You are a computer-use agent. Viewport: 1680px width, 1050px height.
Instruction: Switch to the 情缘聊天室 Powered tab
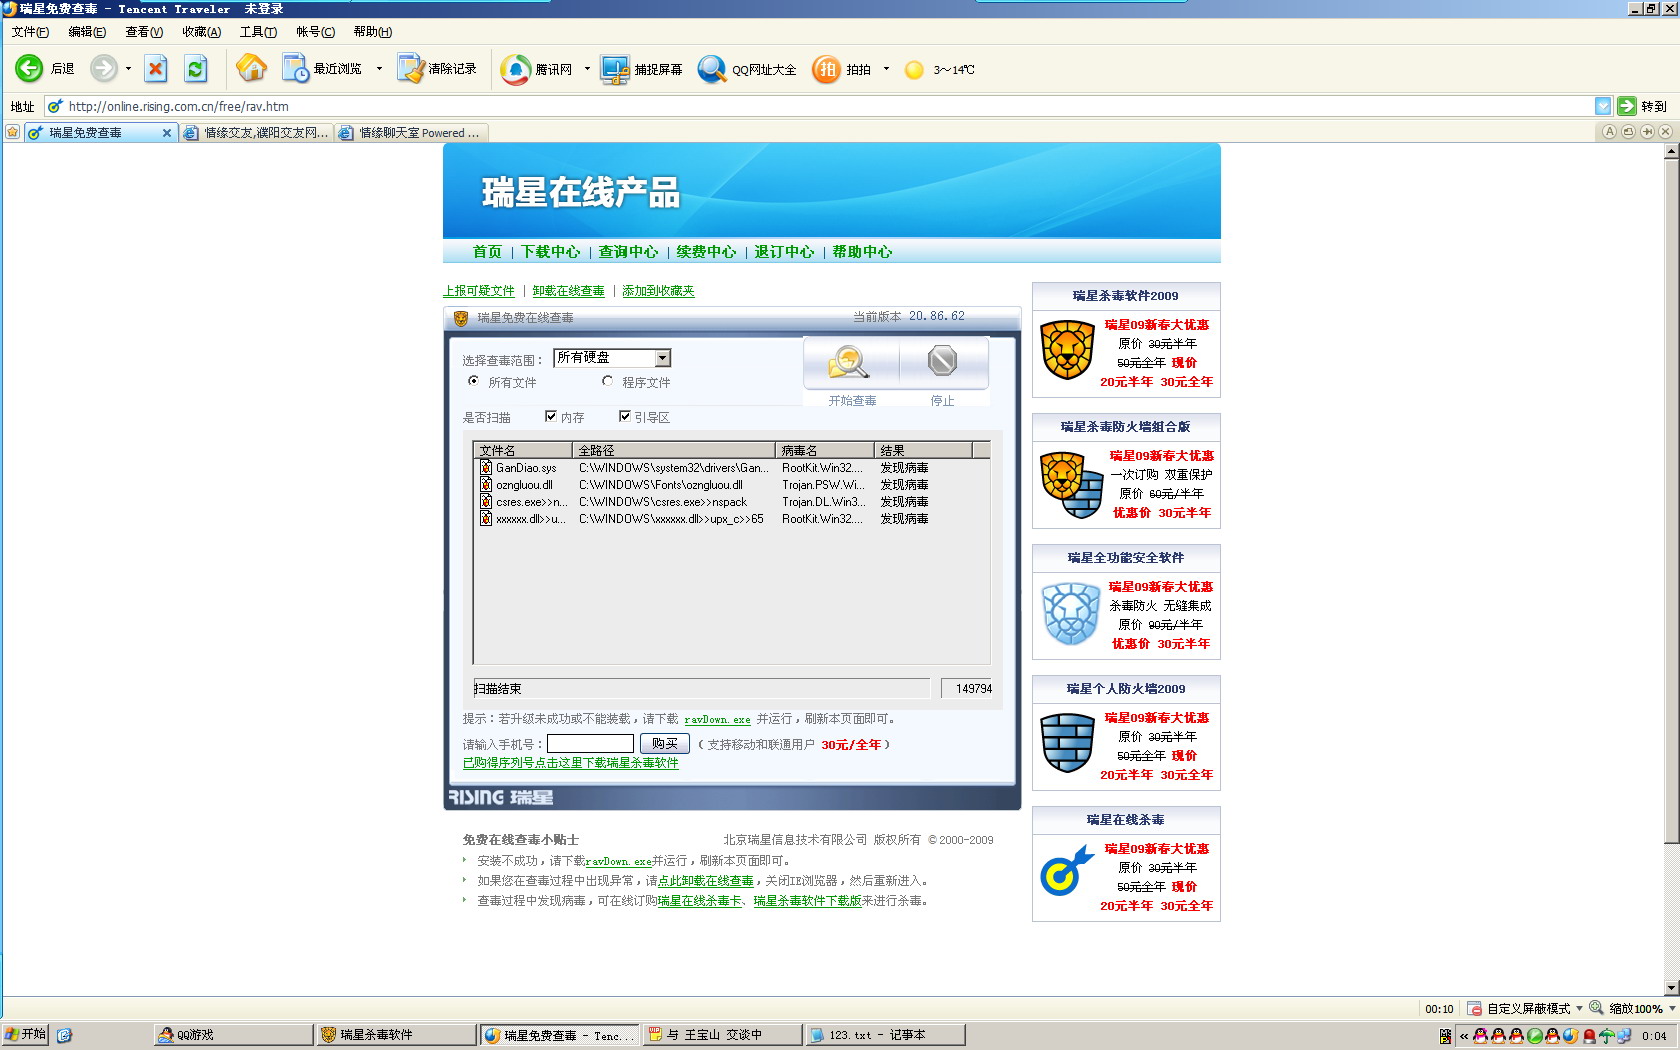411,133
